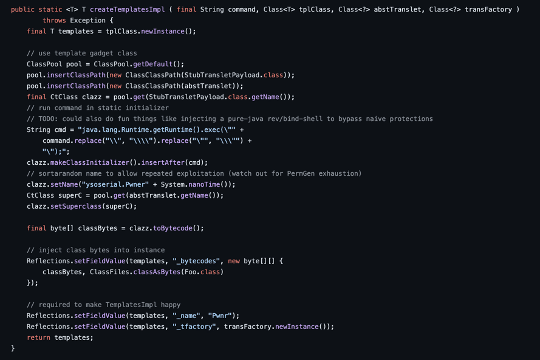Image resolution: width=540 pixels, height=360 pixels.
Task: Click the comment '// run command in static initializer'
Action: [97, 108]
